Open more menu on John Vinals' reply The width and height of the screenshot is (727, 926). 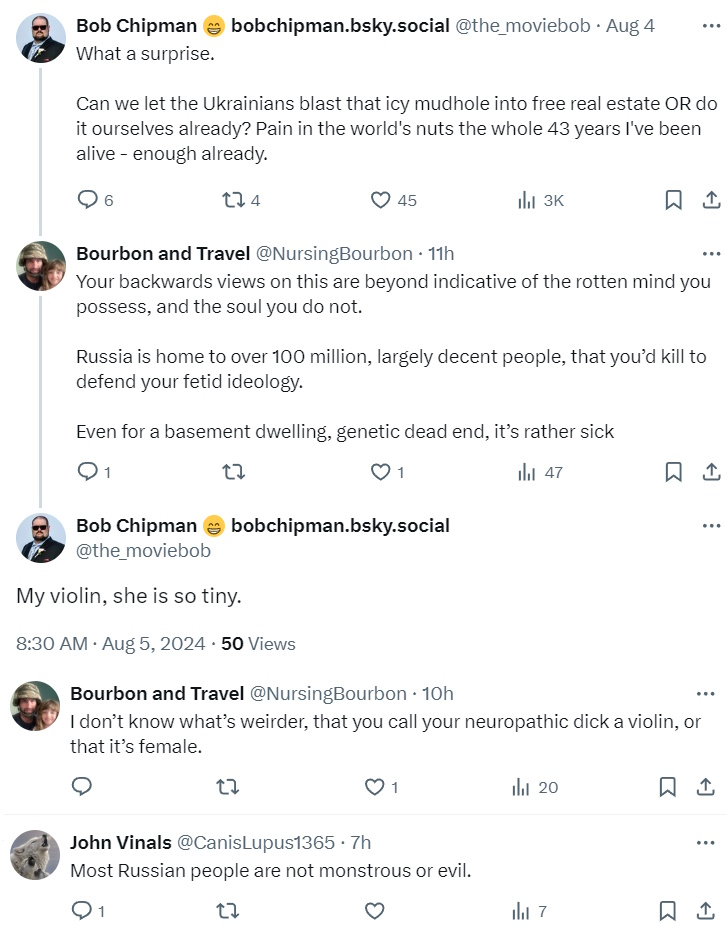point(705,843)
